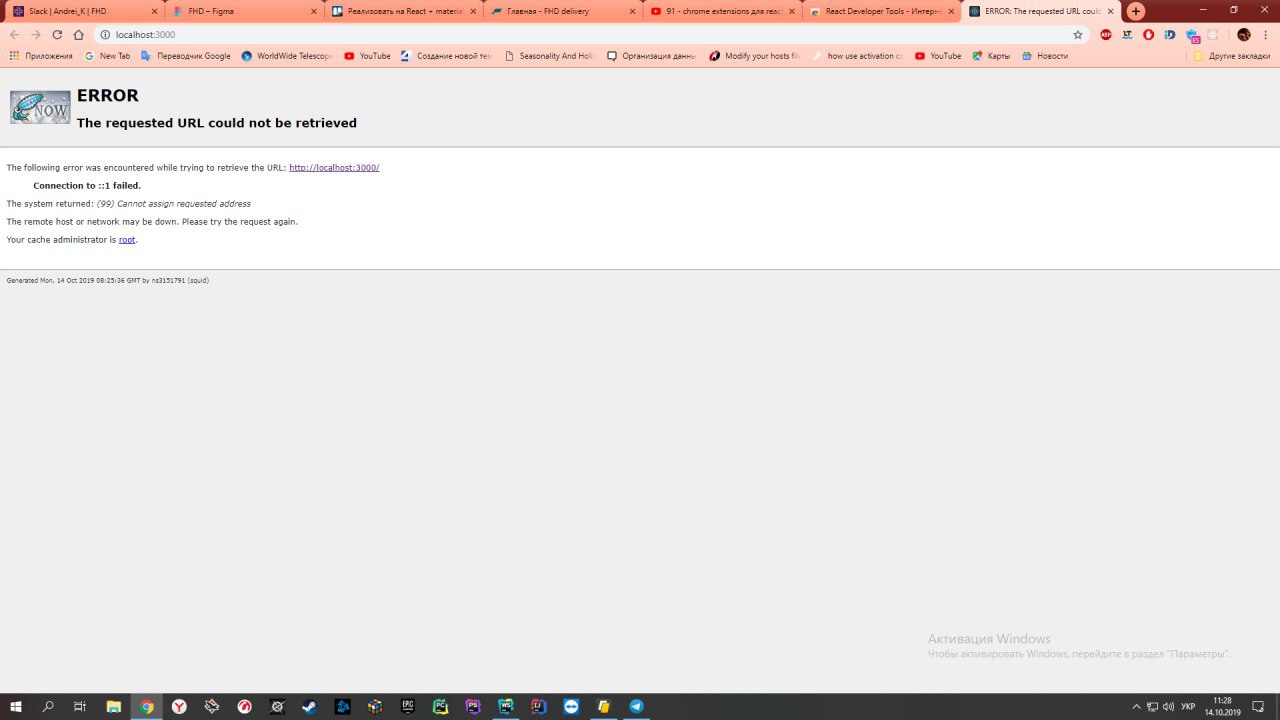
Task: Open the WorldWide Telescope bookmark
Action: pos(287,56)
